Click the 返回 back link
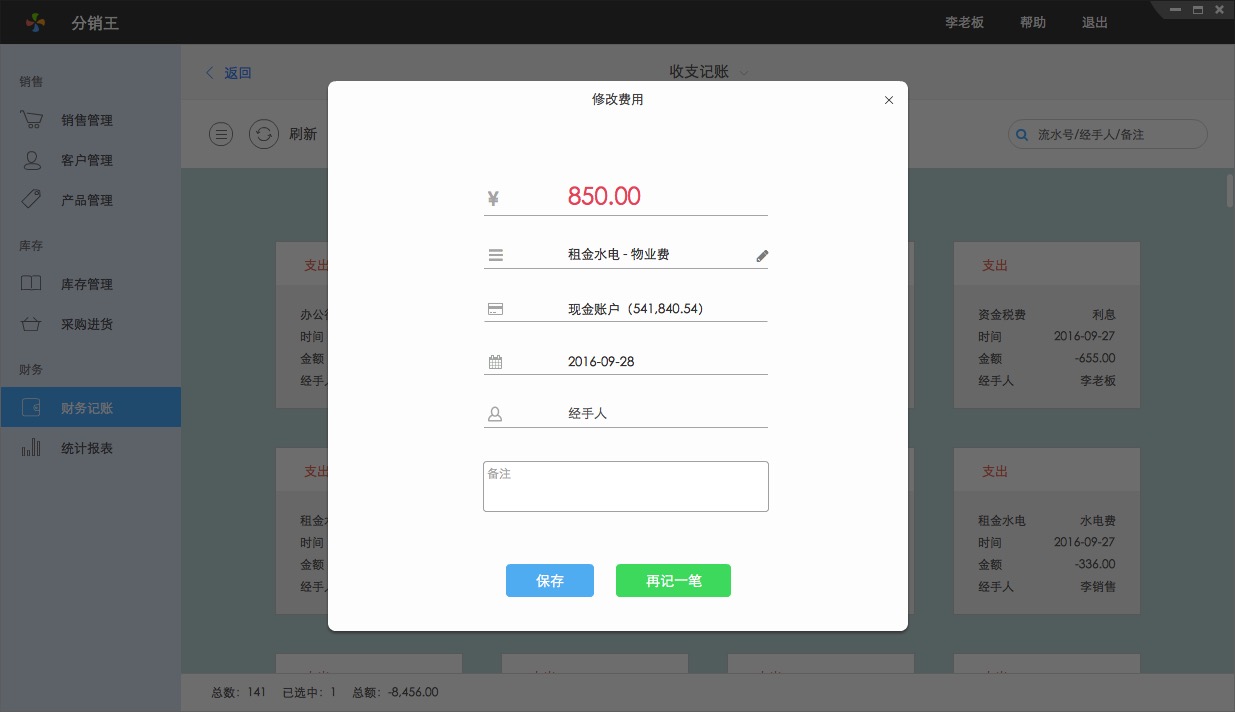 coord(229,73)
